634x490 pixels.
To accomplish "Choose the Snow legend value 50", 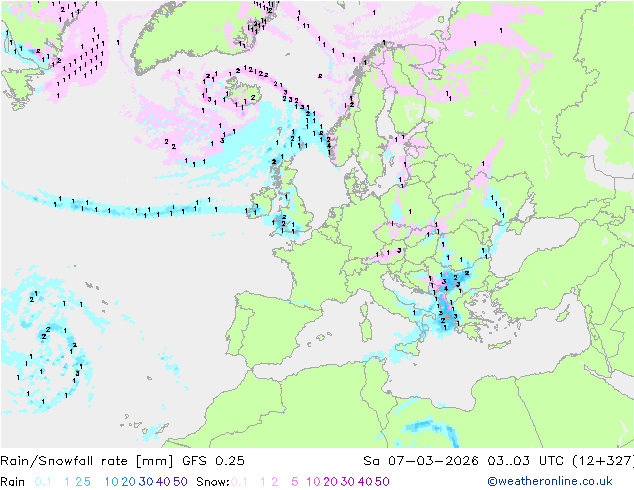I will [x=382, y=482].
